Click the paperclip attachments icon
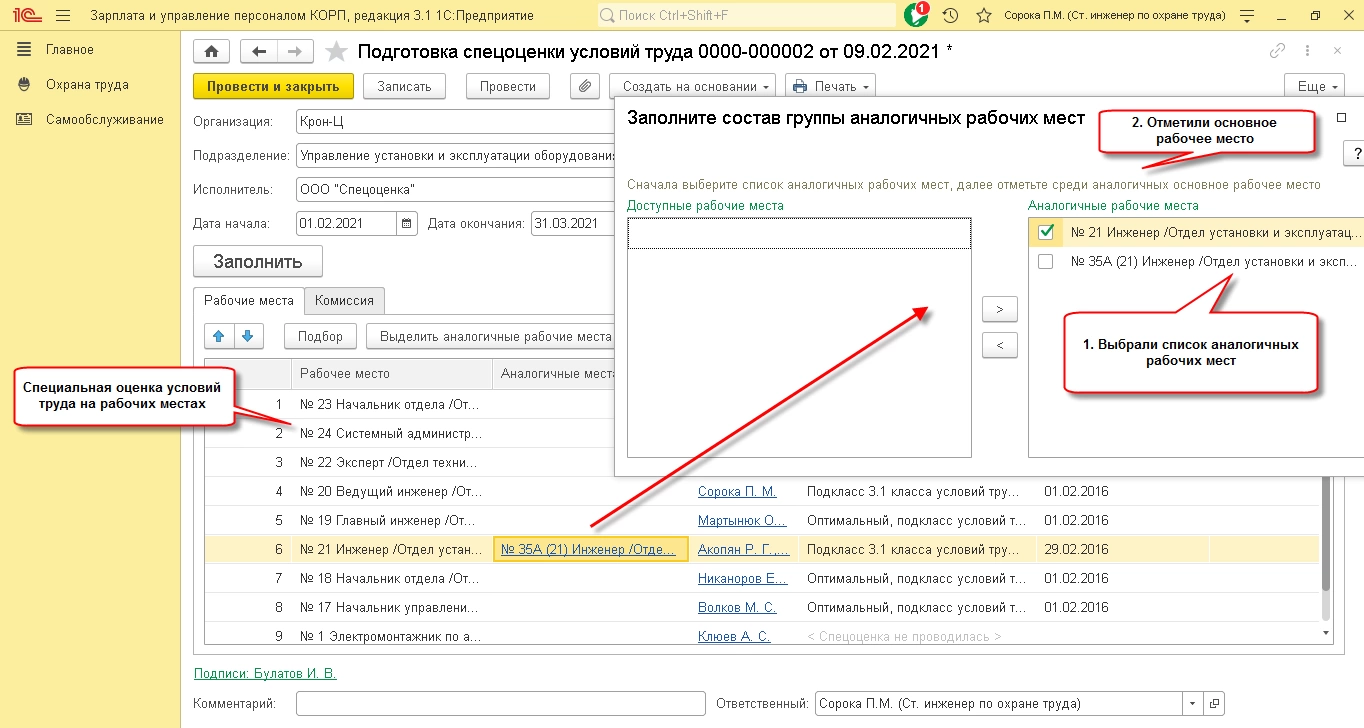Viewport: 1364px width, 728px height. [585, 86]
